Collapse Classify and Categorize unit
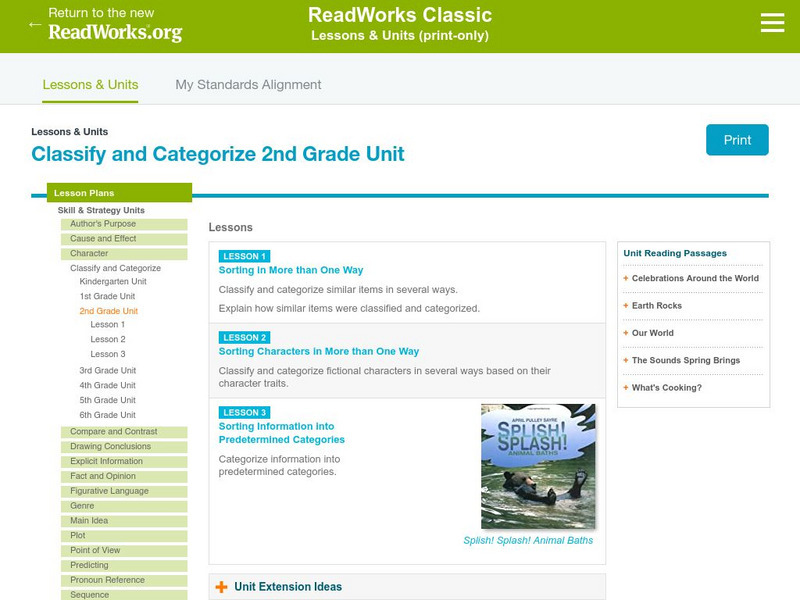Screen dimensions: 800x600 115,268
